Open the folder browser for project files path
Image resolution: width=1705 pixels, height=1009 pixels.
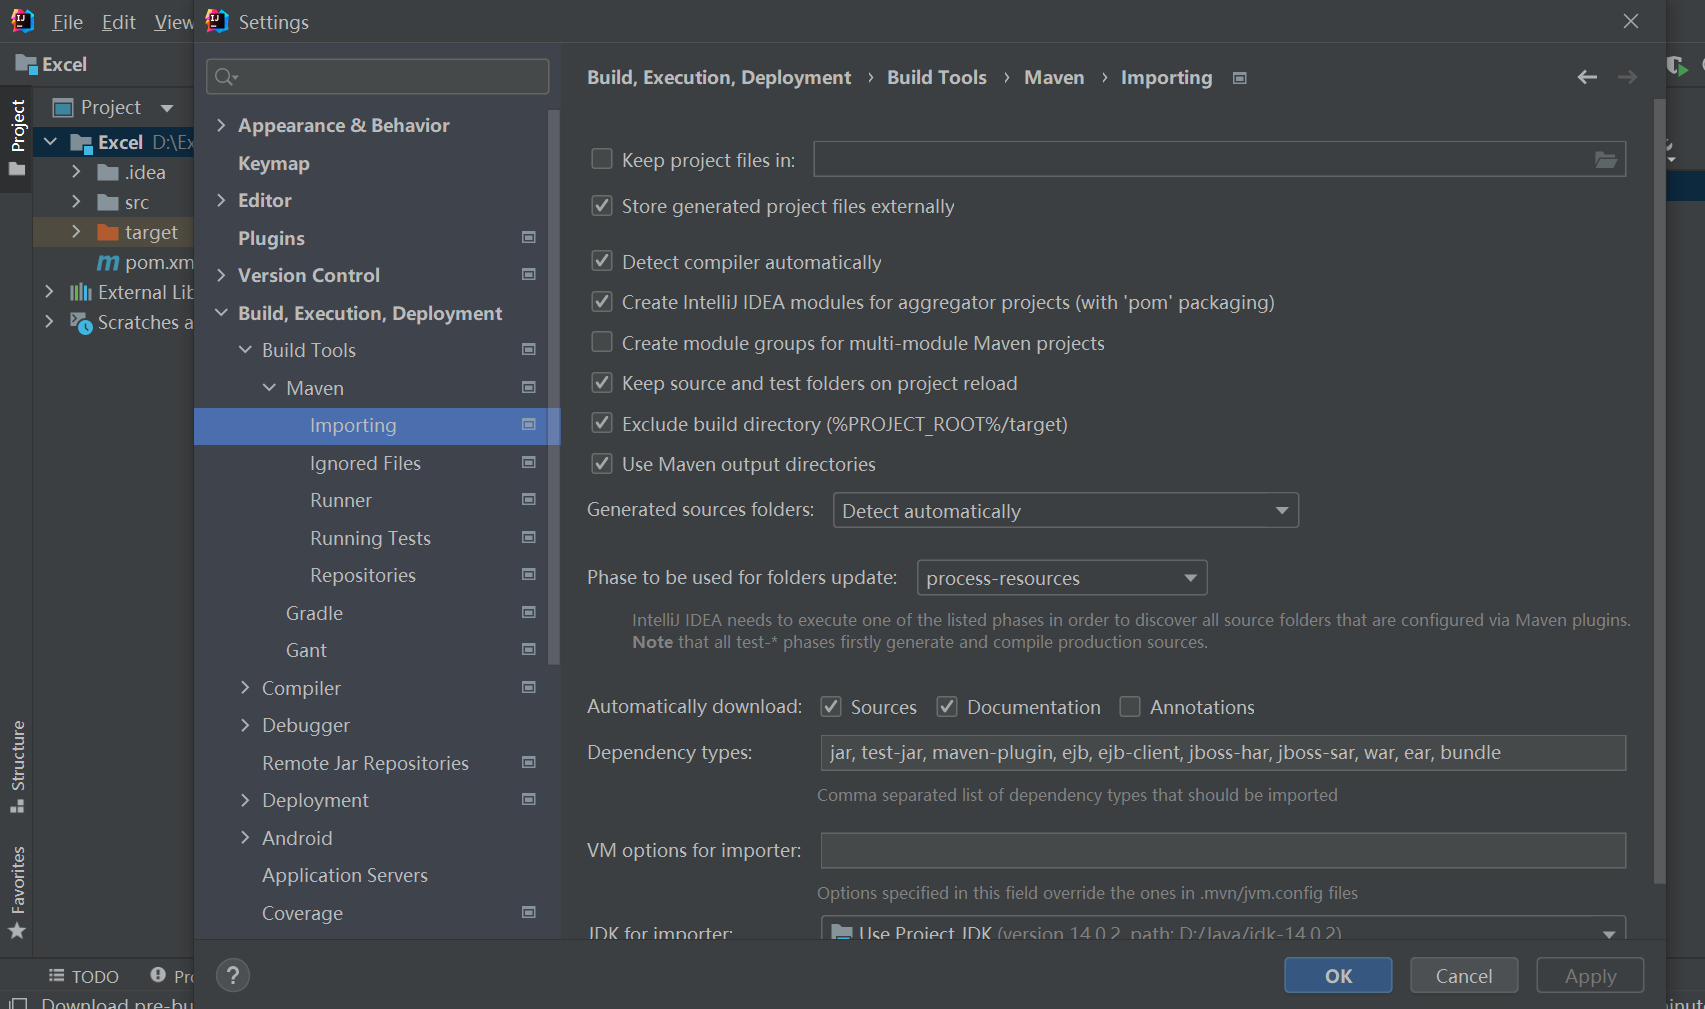point(1606,159)
